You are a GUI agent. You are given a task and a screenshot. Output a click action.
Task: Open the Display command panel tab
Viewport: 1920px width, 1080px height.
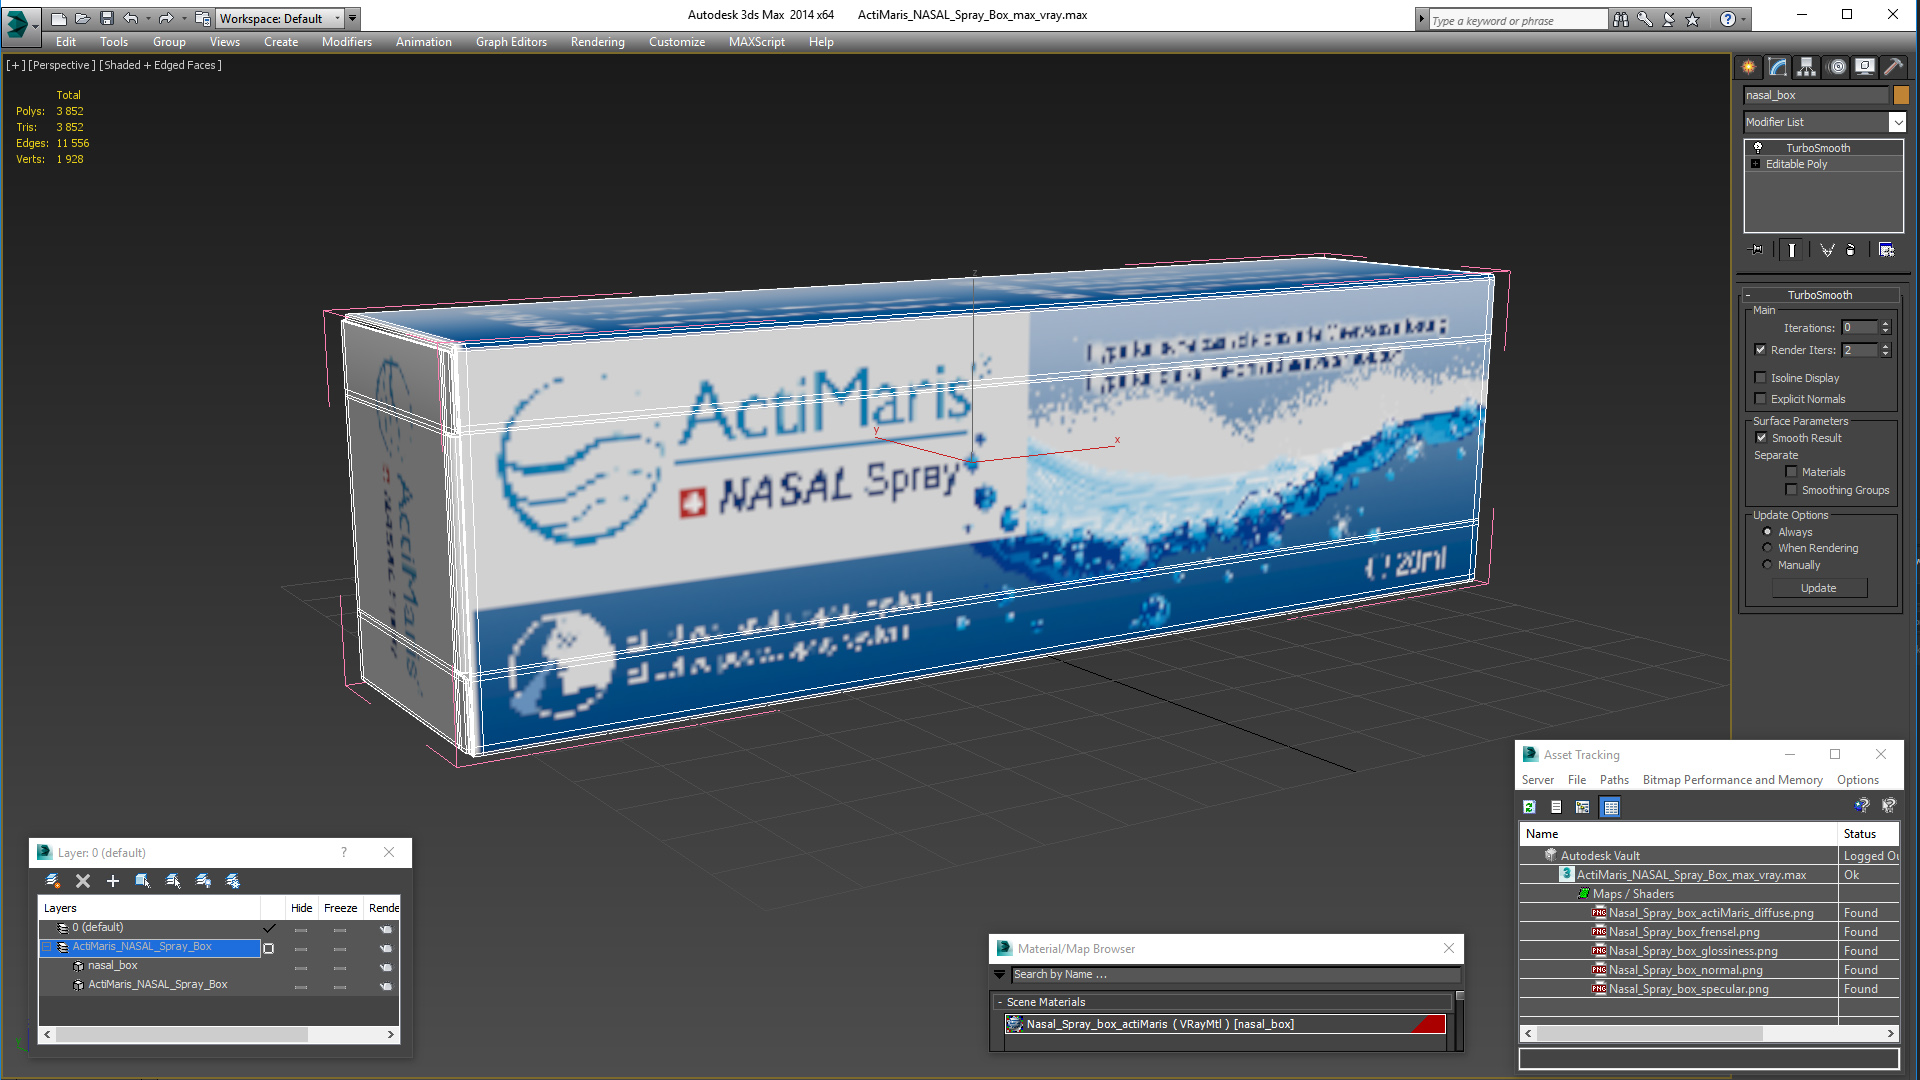(x=1865, y=67)
